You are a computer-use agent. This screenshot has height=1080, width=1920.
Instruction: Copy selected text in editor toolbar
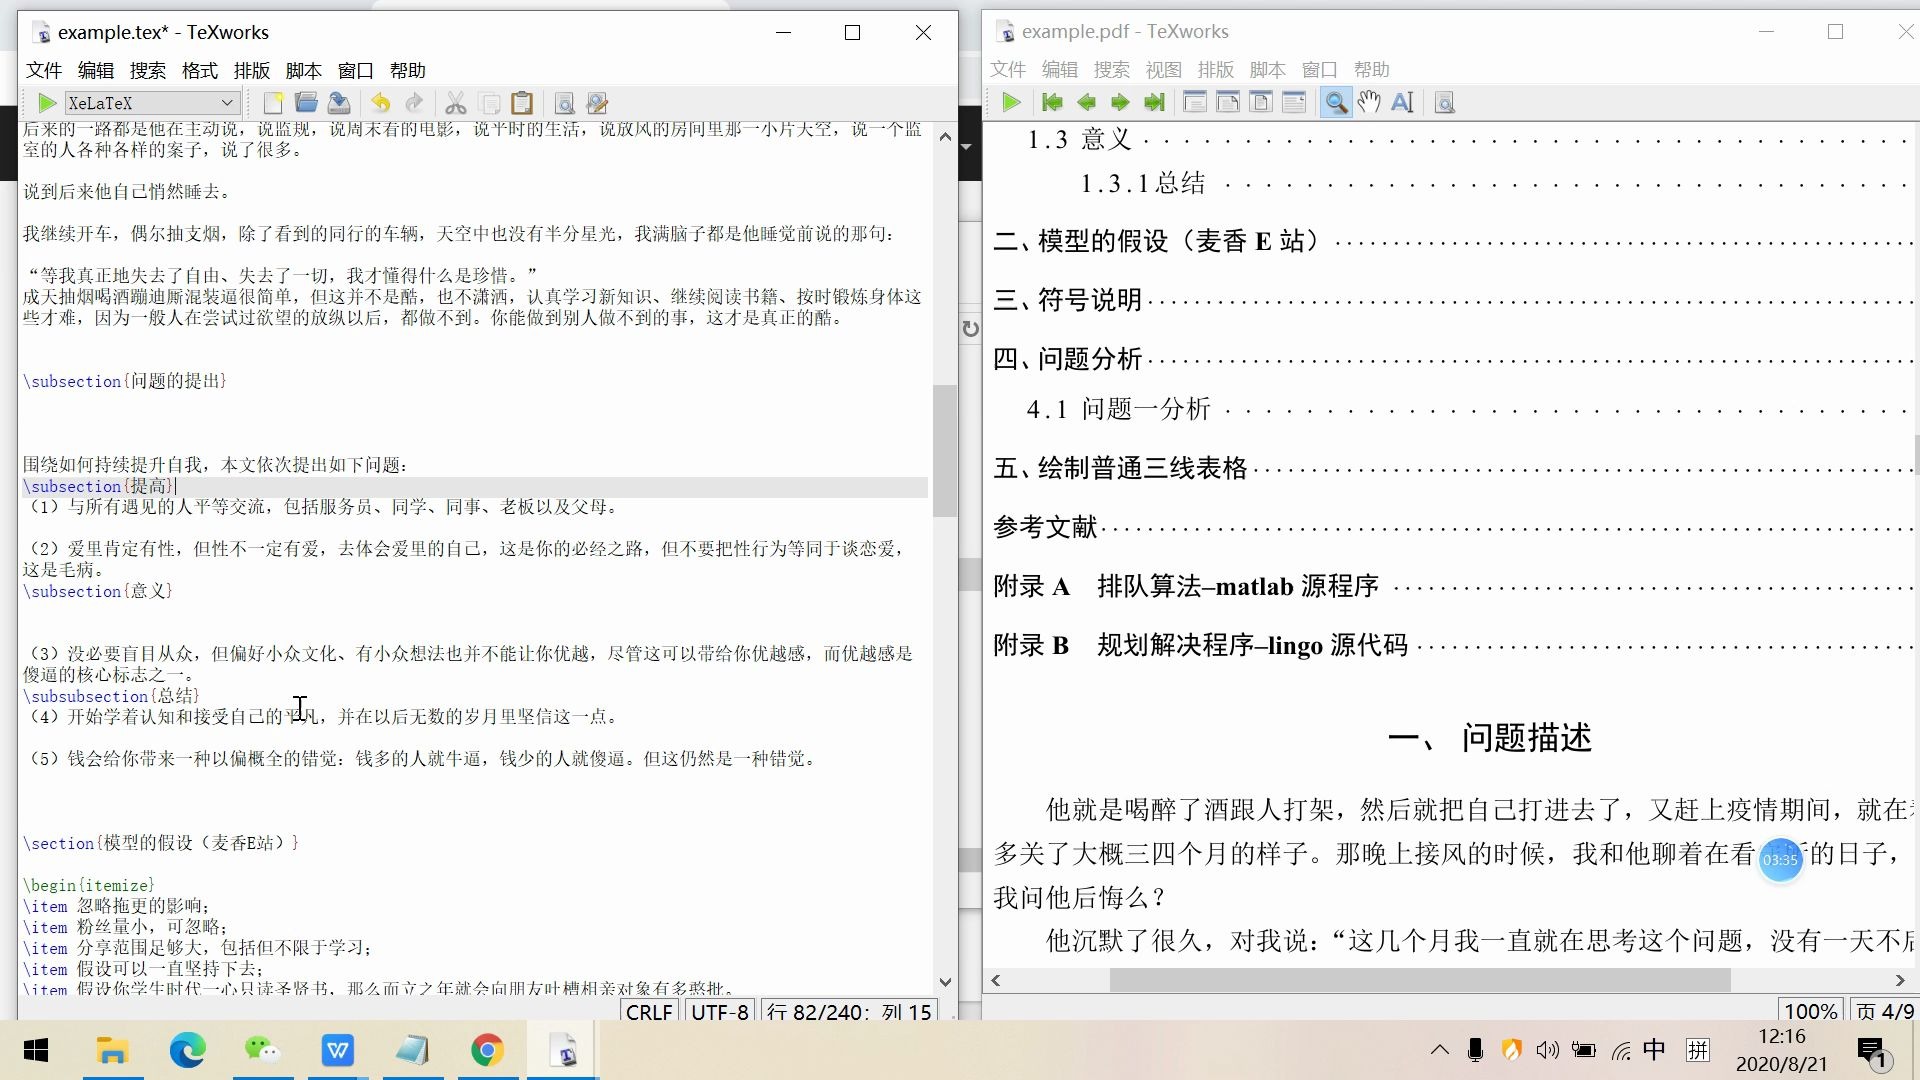[x=489, y=103]
